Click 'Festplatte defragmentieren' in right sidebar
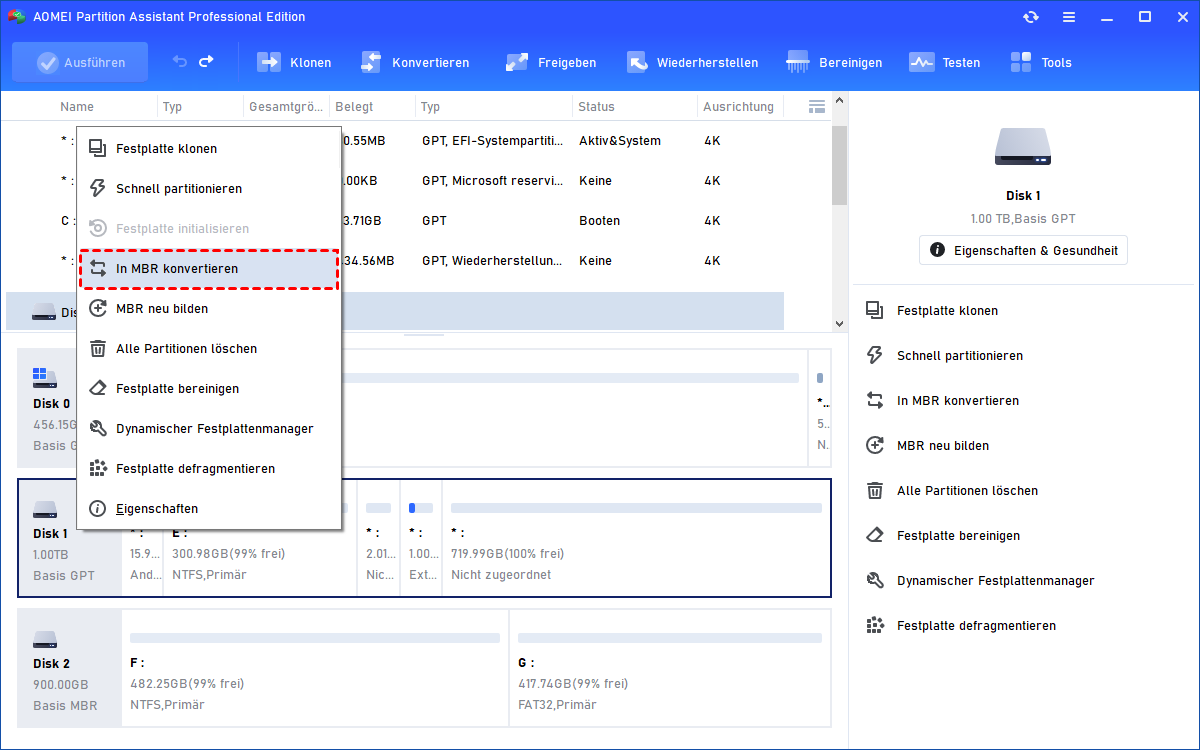 pyautogui.click(x=976, y=626)
